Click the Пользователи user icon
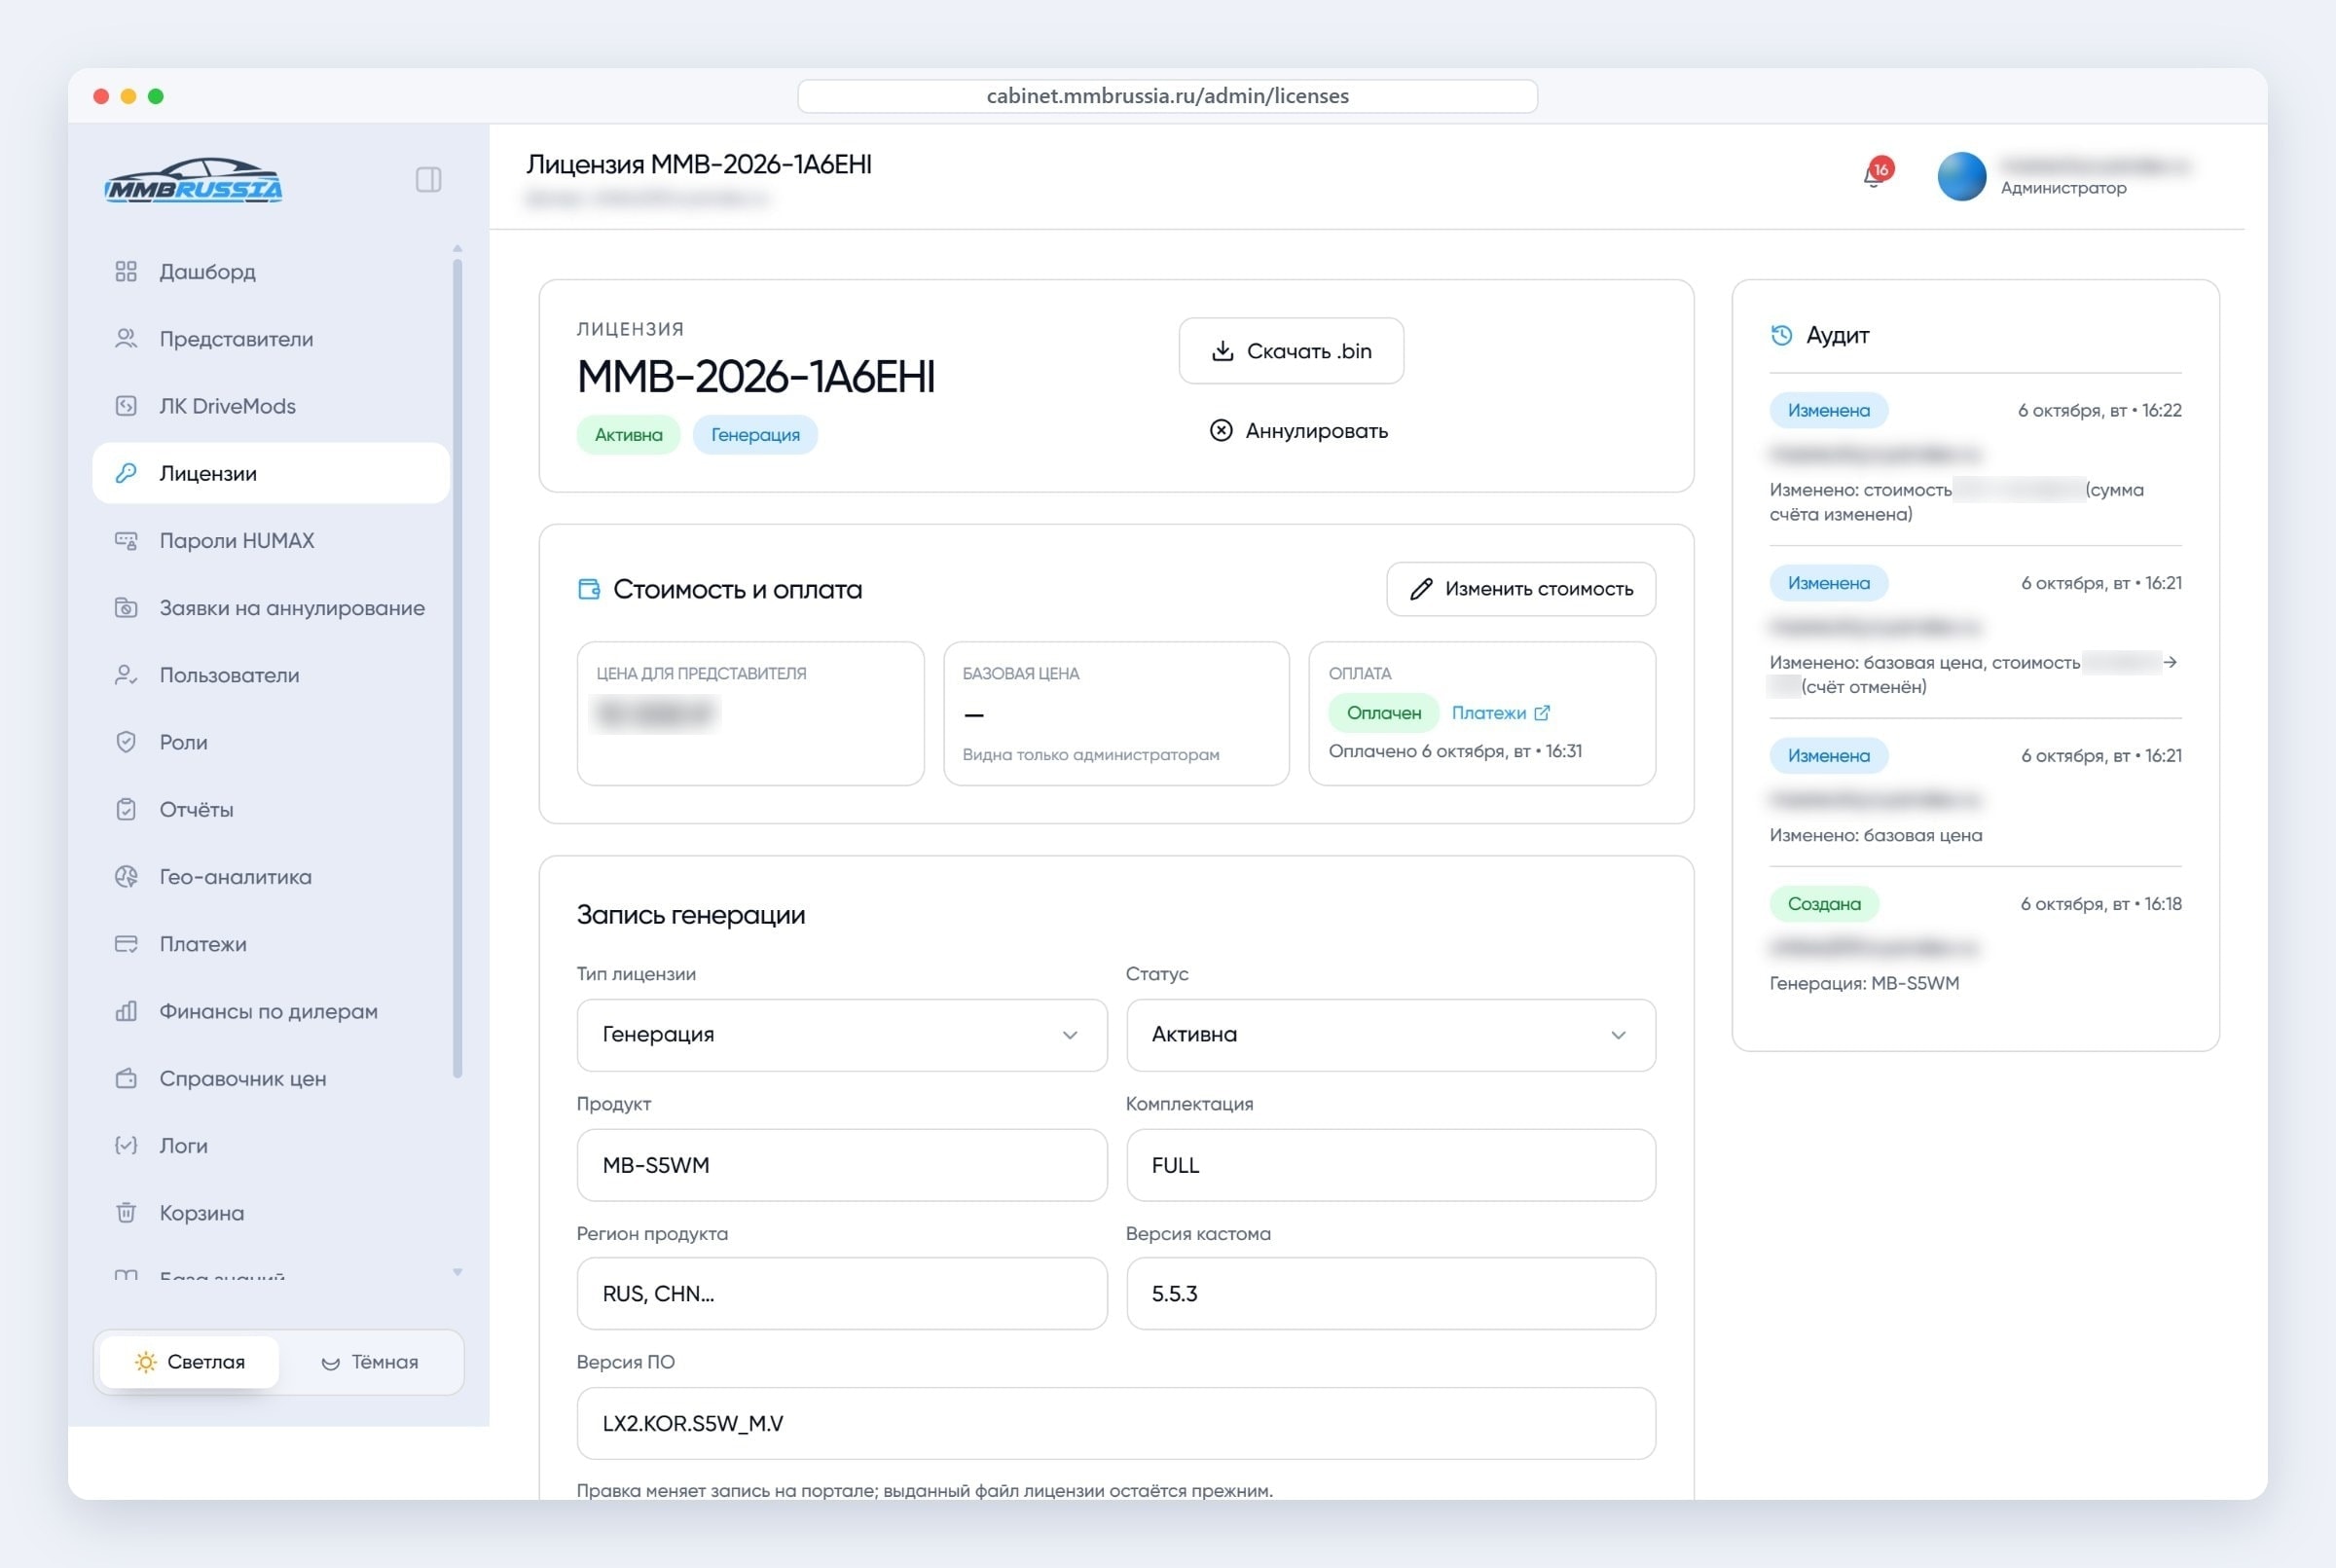This screenshot has width=2336, height=1568. click(x=125, y=675)
